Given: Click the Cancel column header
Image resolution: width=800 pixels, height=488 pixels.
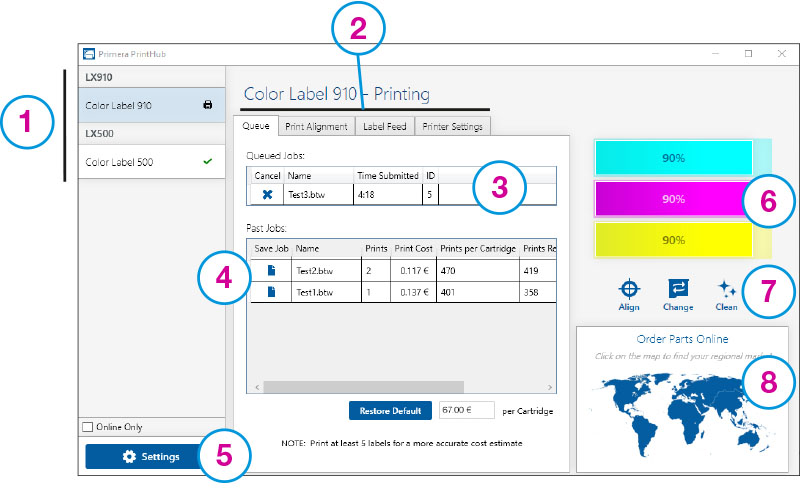Looking at the screenshot, I should click(x=267, y=176).
